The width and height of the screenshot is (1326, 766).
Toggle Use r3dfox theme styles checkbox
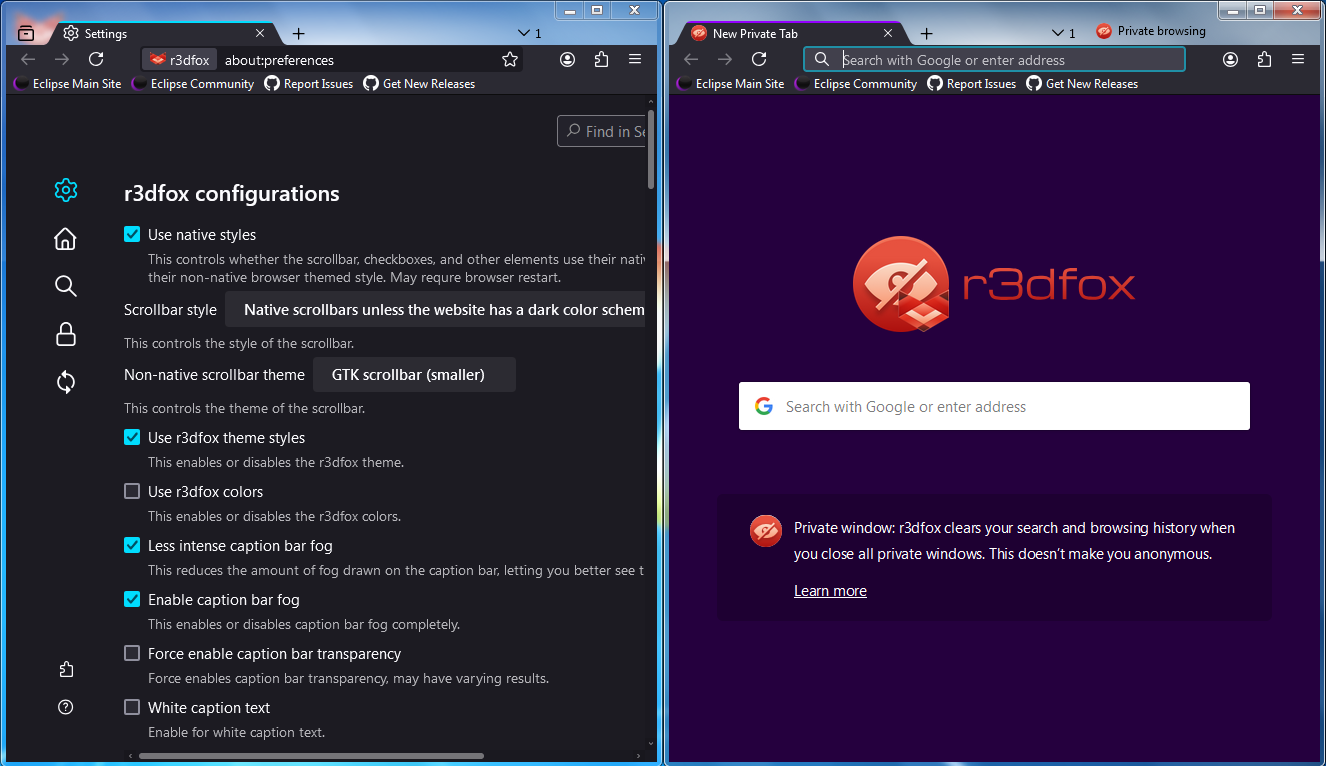click(x=132, y=437)
